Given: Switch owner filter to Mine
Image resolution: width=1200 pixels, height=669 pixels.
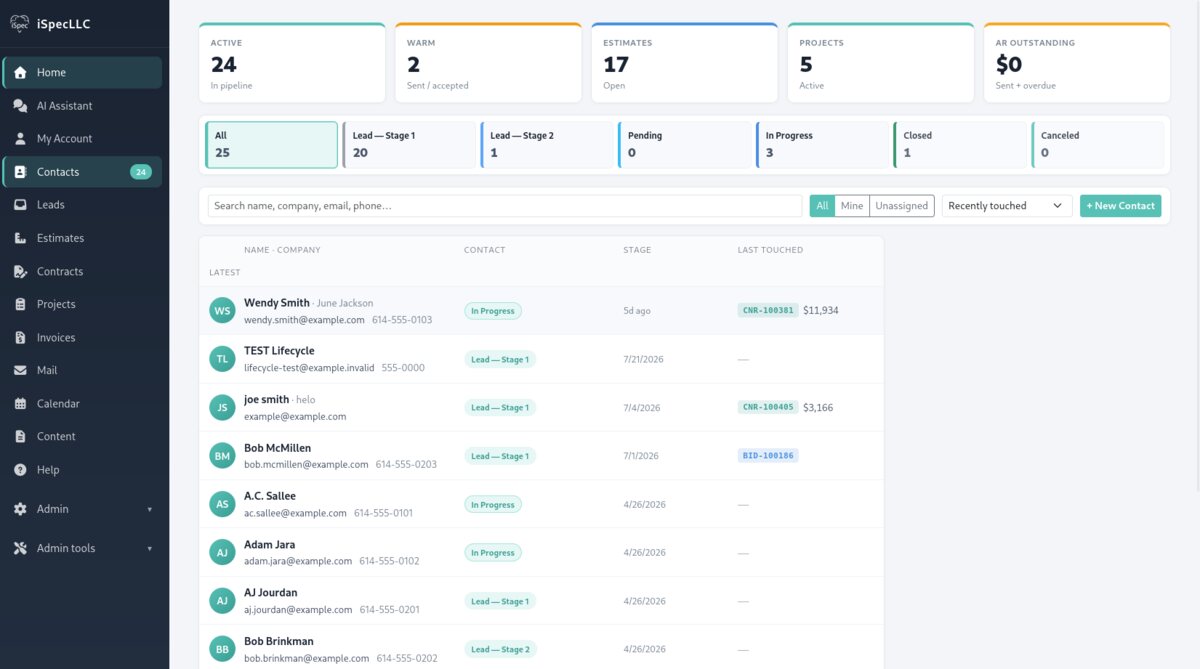Looking at the screenshot, I should [852, 206].
